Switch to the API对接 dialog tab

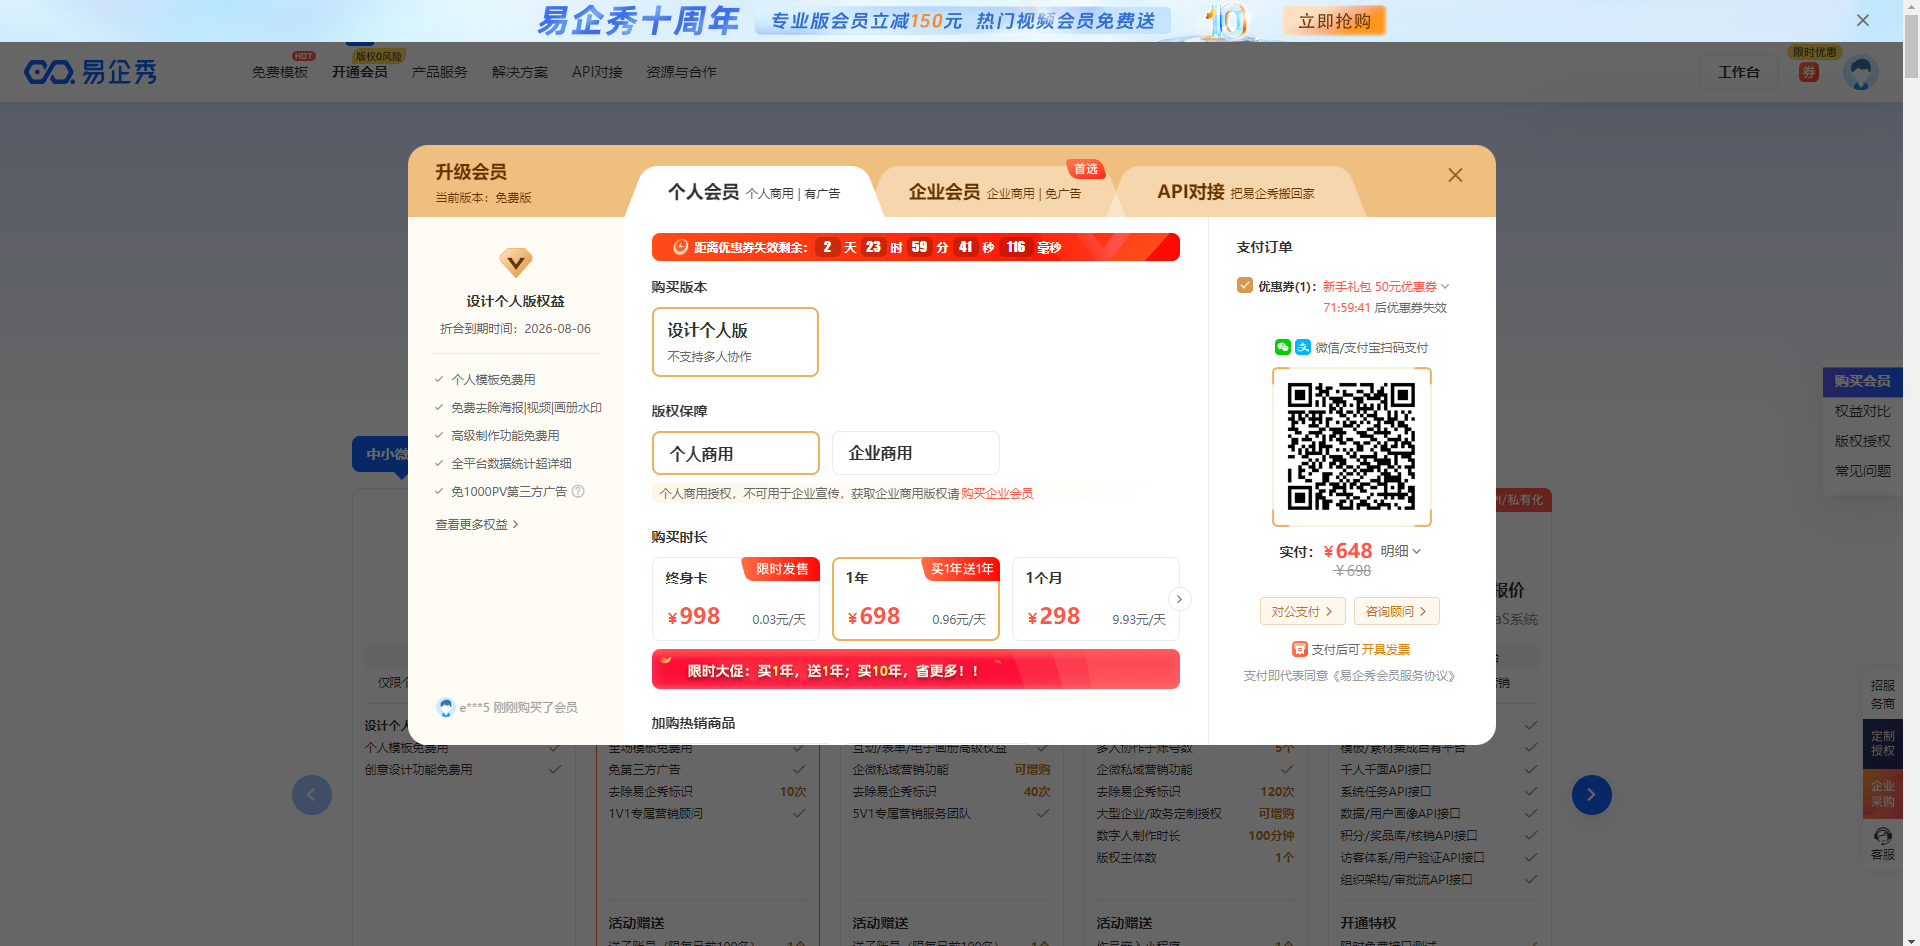1236,192
